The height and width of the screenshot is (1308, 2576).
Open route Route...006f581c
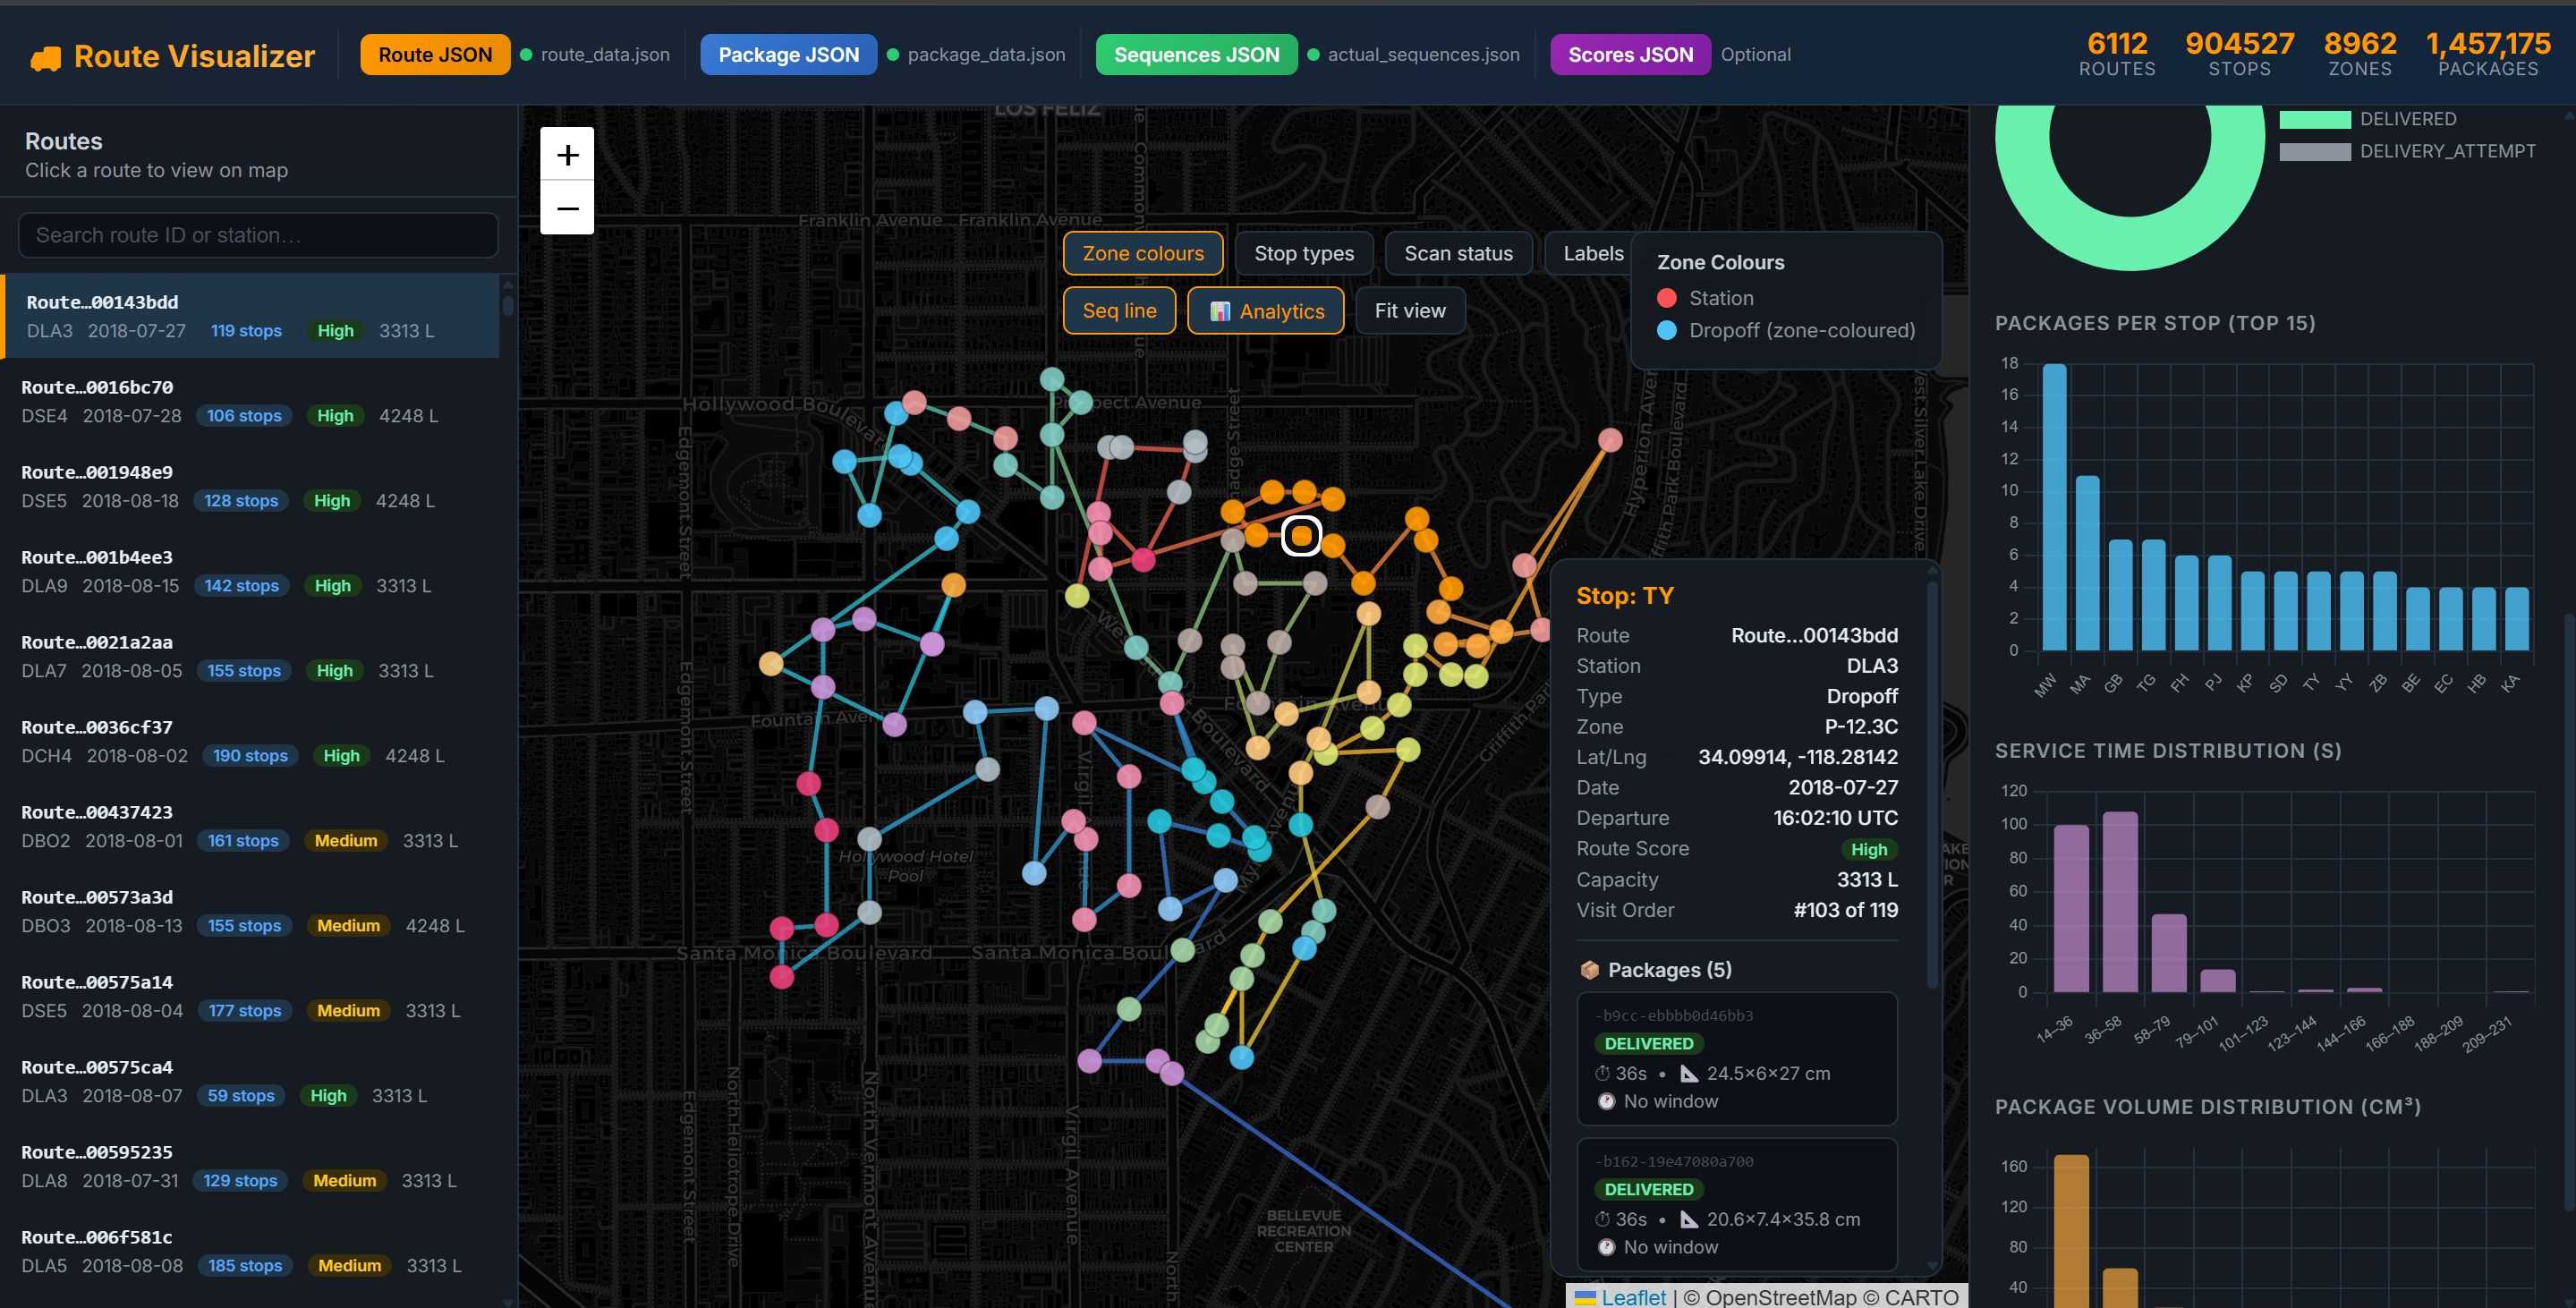[x=251, y=1251]
